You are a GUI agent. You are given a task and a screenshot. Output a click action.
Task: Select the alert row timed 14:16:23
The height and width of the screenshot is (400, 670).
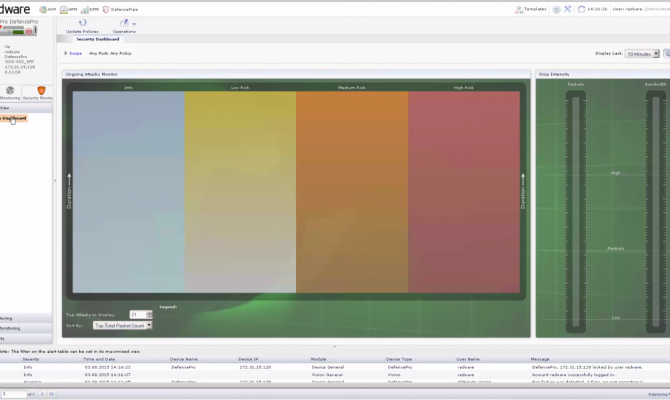[x=335, y=367]
